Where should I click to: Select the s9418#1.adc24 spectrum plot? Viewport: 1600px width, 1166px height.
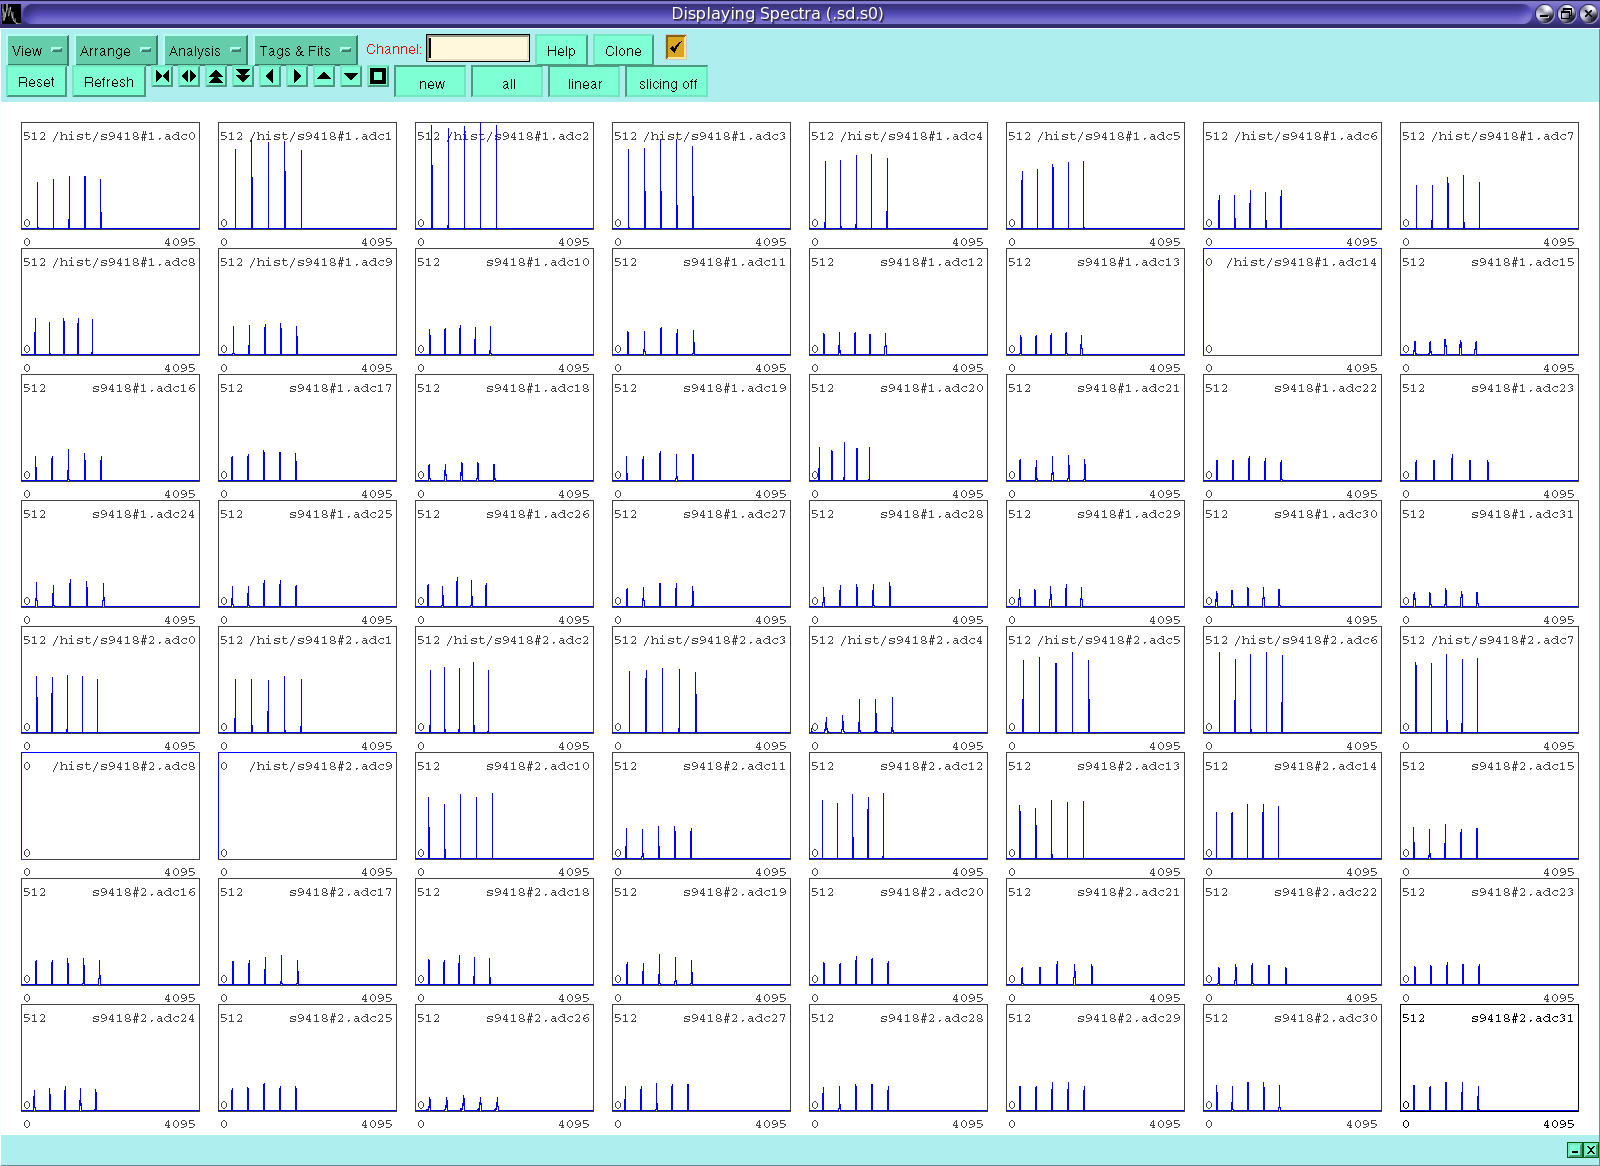coord(110,555)
